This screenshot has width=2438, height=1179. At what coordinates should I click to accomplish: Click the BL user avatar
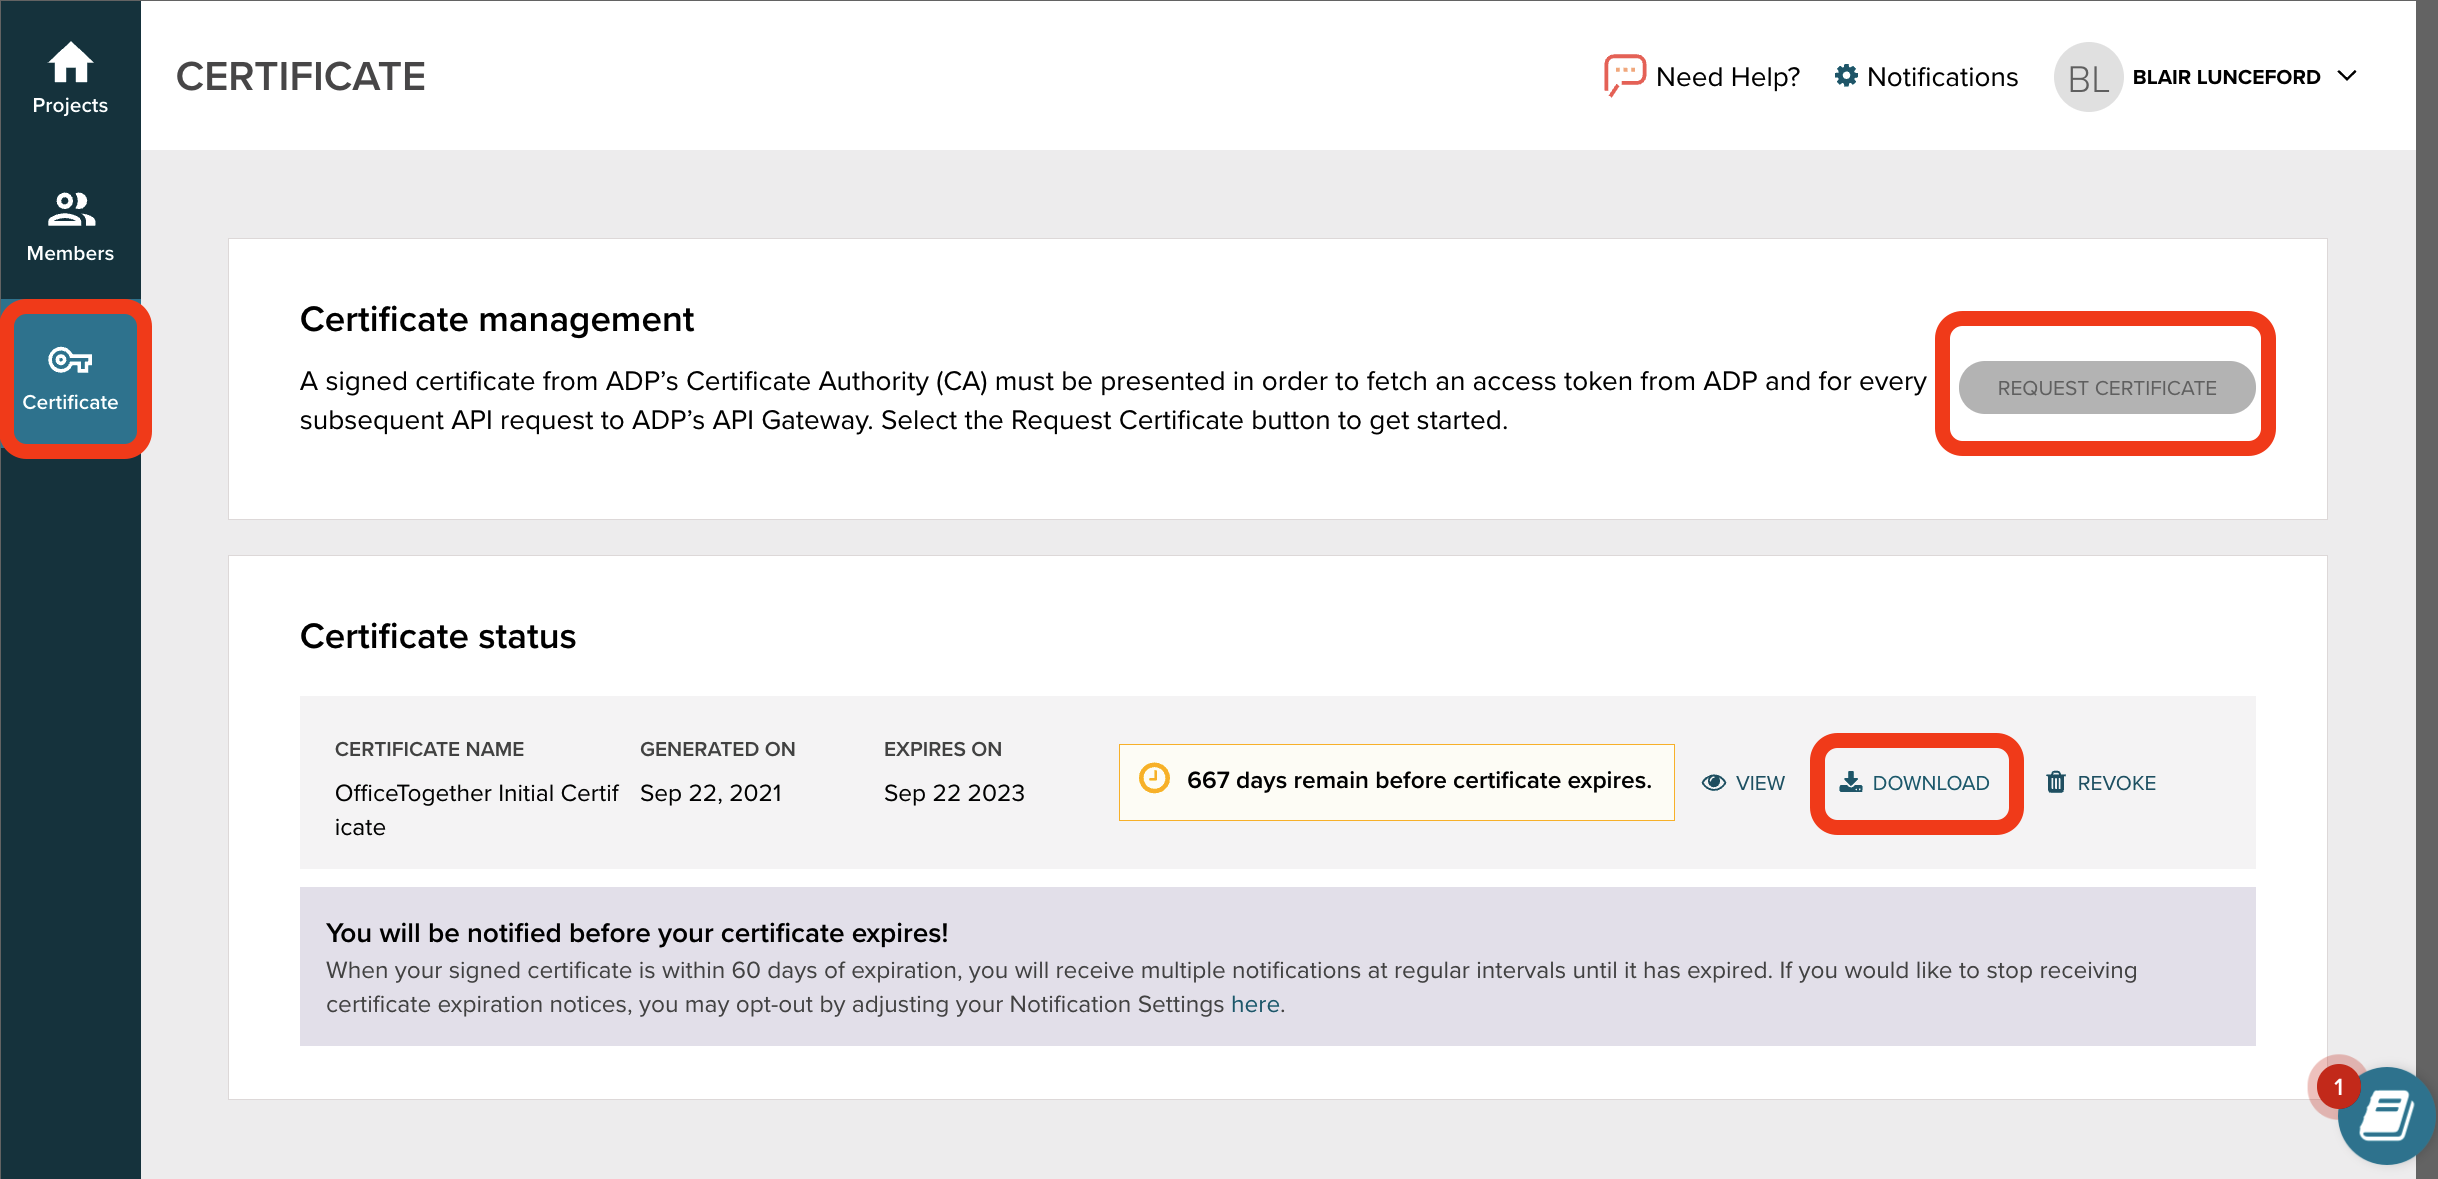[2087, 77]
